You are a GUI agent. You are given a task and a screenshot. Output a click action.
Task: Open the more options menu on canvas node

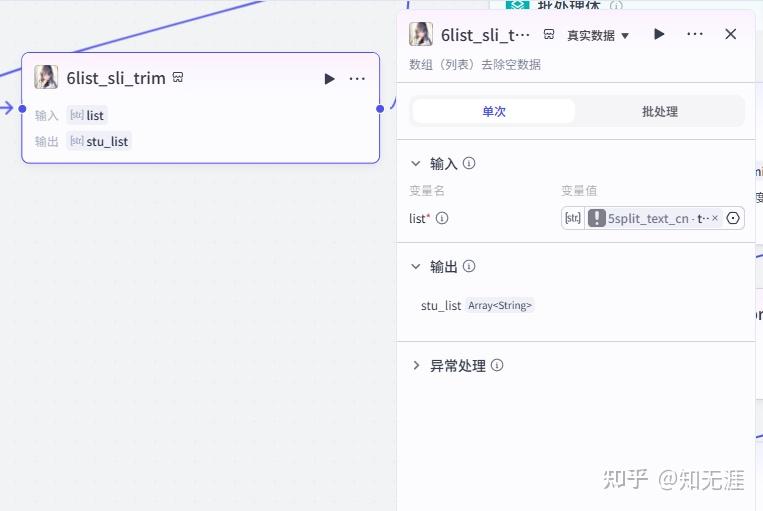[x=357, y=79]
